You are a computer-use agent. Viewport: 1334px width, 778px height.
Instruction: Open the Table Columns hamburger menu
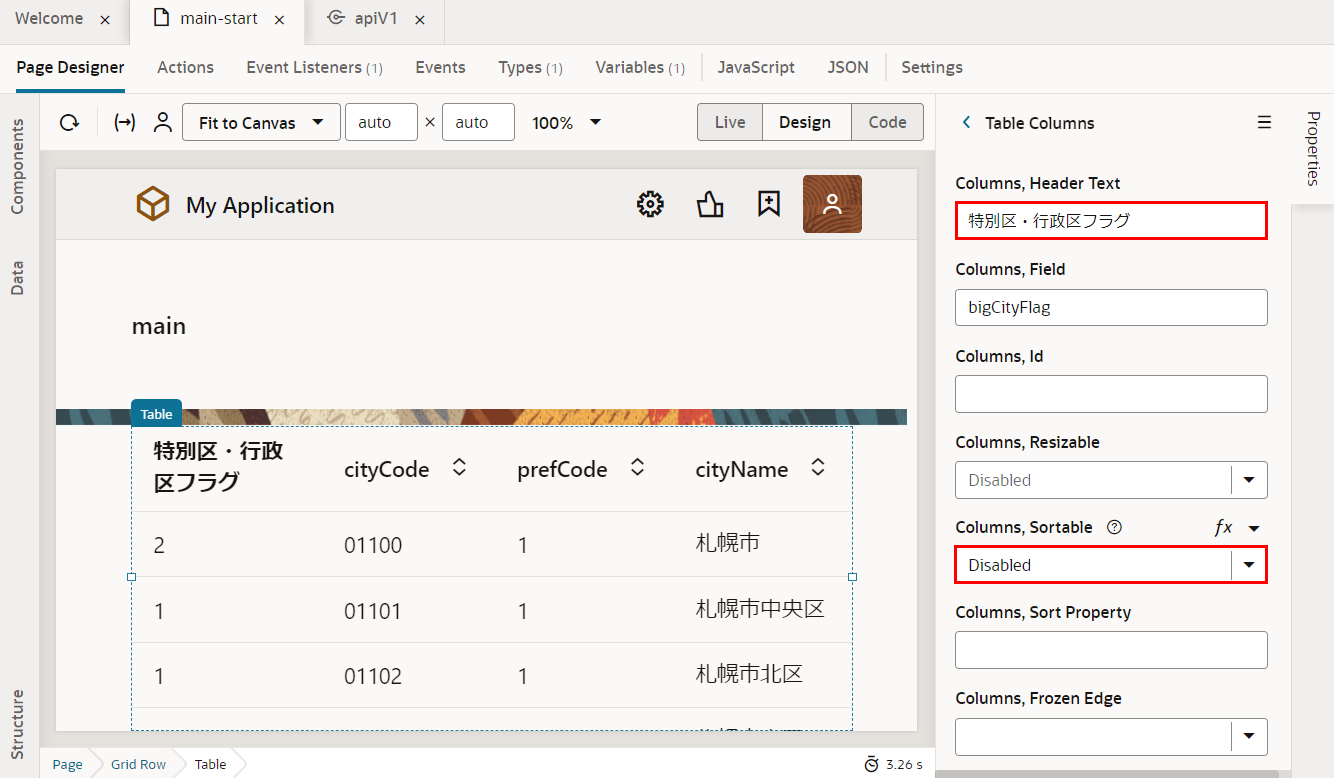tap(1264, 122)
